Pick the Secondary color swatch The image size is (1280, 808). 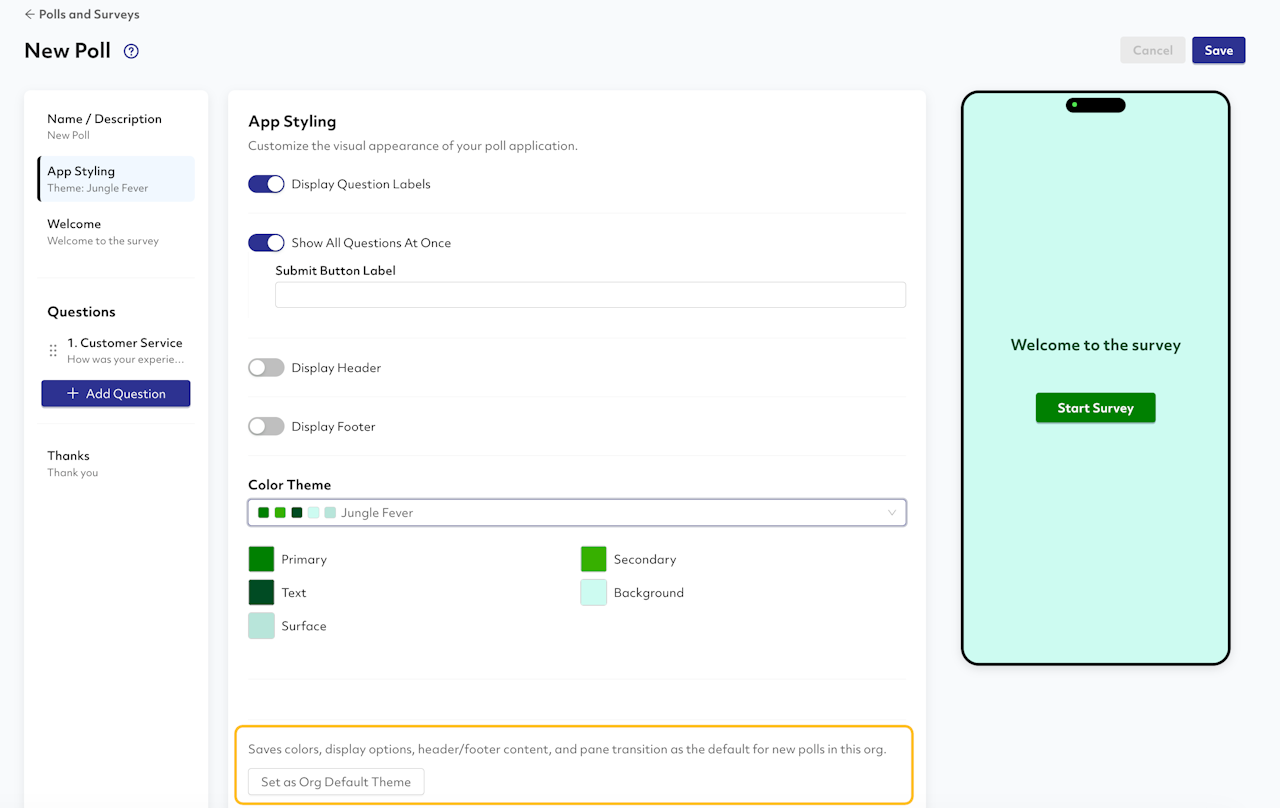[x=594, y=559]
